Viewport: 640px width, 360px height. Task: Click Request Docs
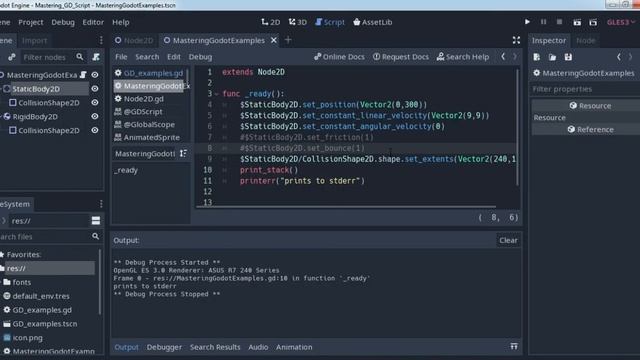[x=401, y=57]
